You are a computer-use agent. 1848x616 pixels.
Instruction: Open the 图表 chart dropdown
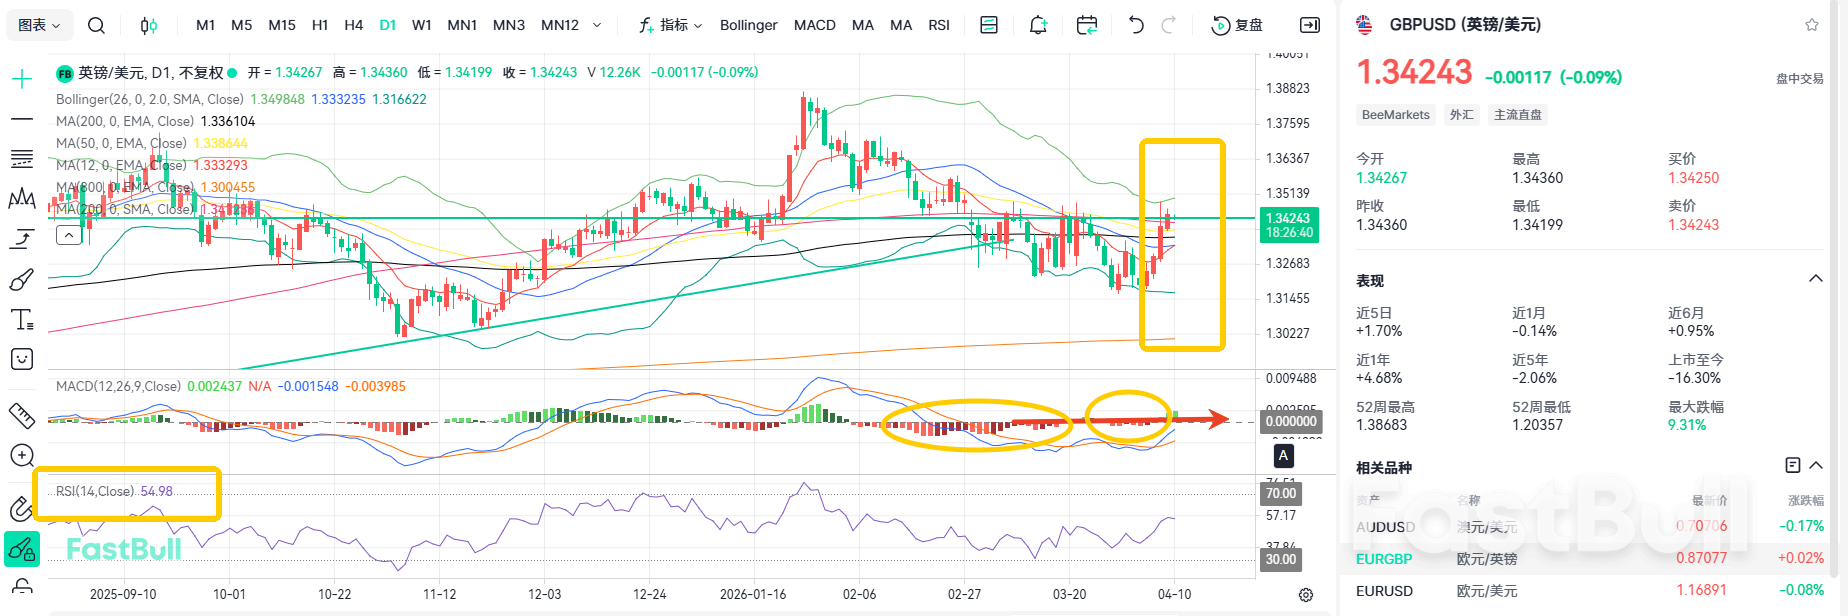point(39,25)
